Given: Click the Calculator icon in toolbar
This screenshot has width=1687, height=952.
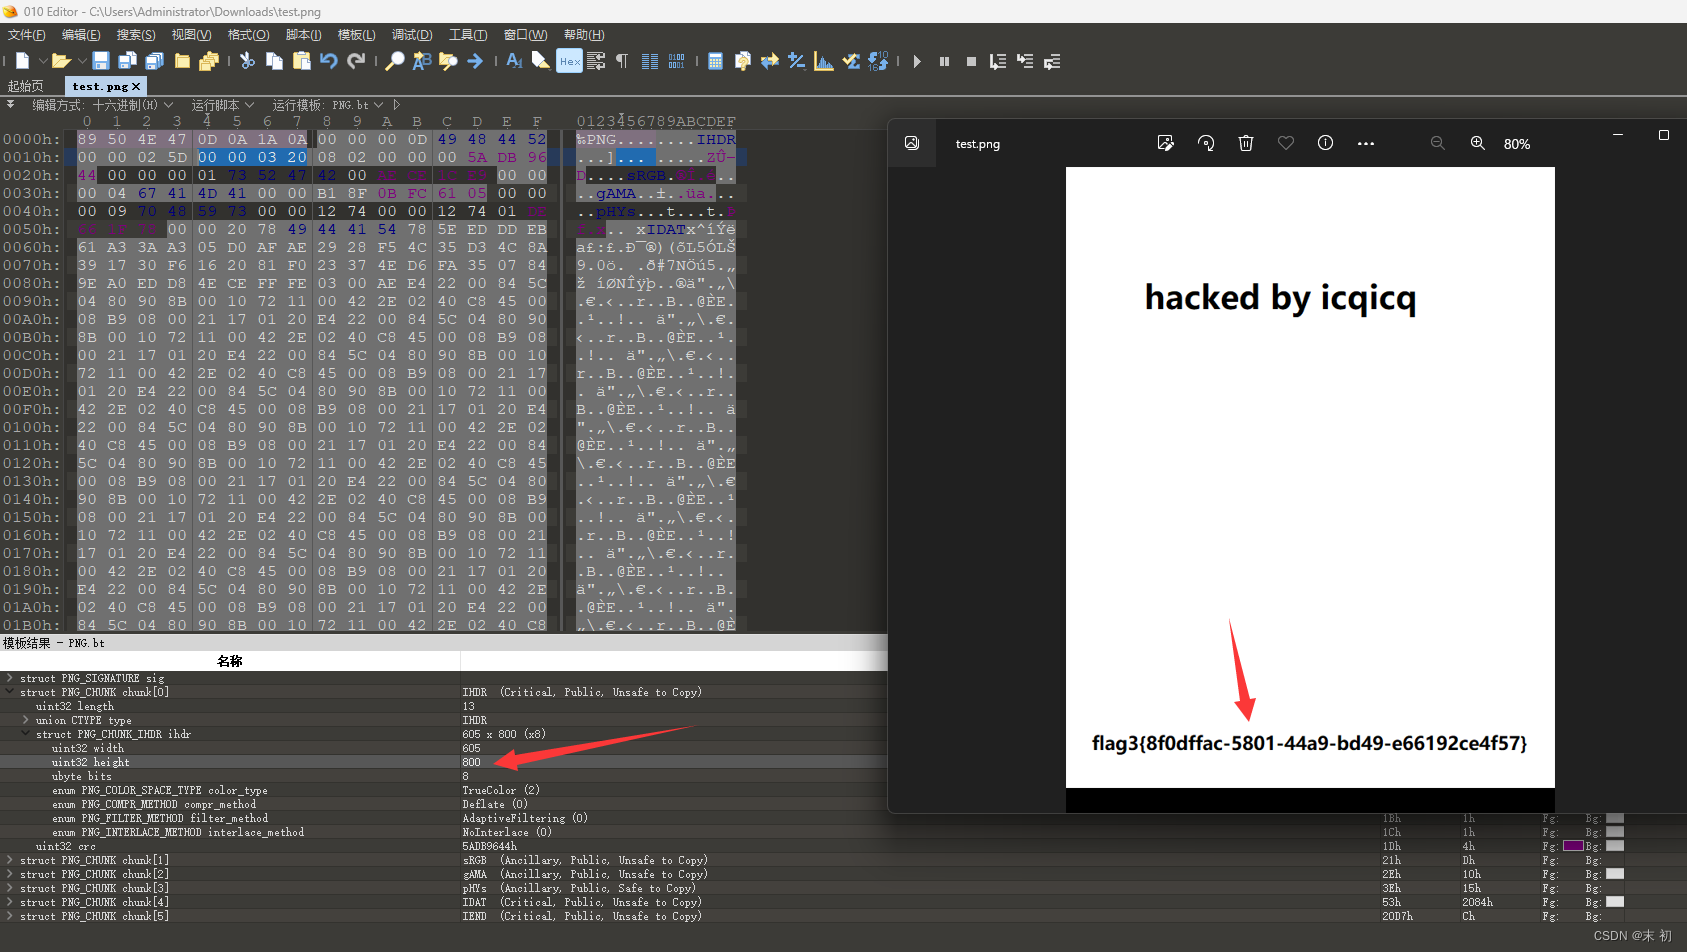Looking at the screenshot, I should 715,61.
